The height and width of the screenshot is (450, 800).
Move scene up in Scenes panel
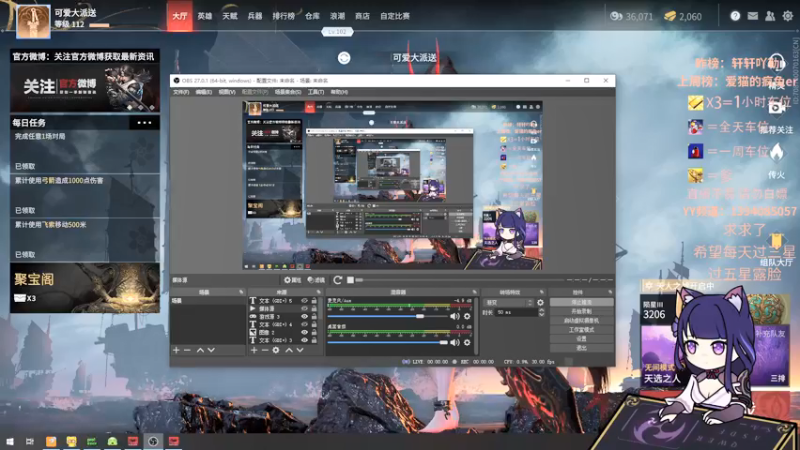coord(200,351)
